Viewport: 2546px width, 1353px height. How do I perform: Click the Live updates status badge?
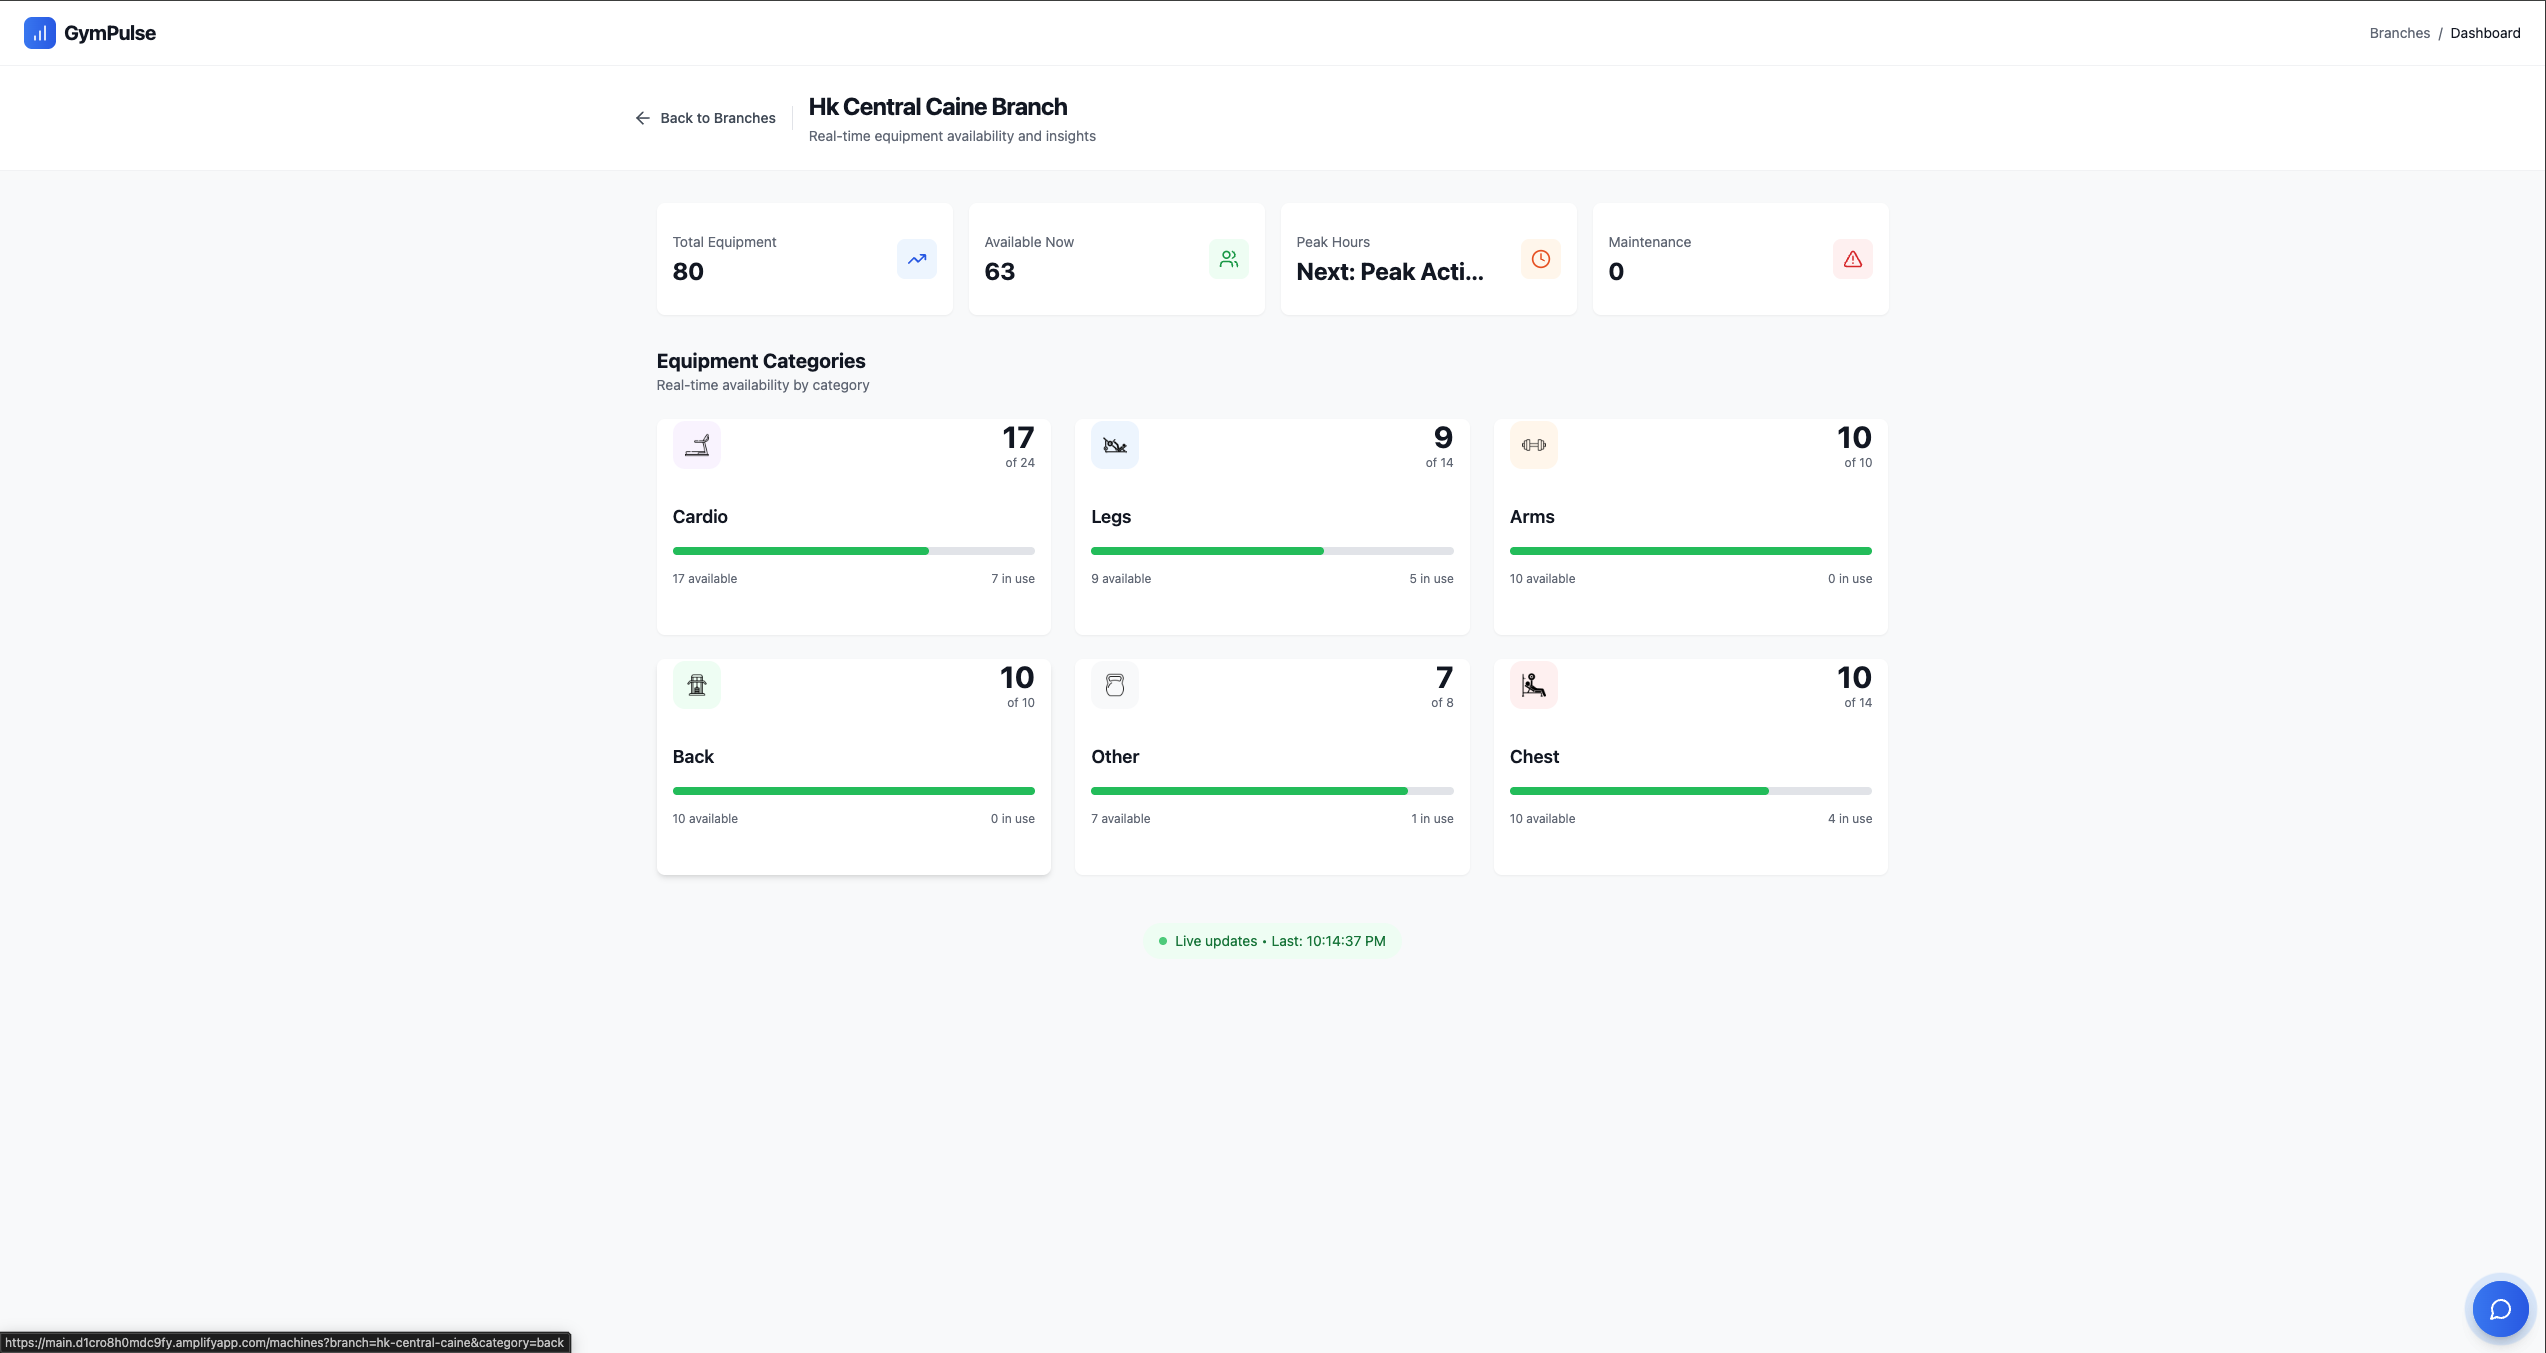tap(1272, 941)
